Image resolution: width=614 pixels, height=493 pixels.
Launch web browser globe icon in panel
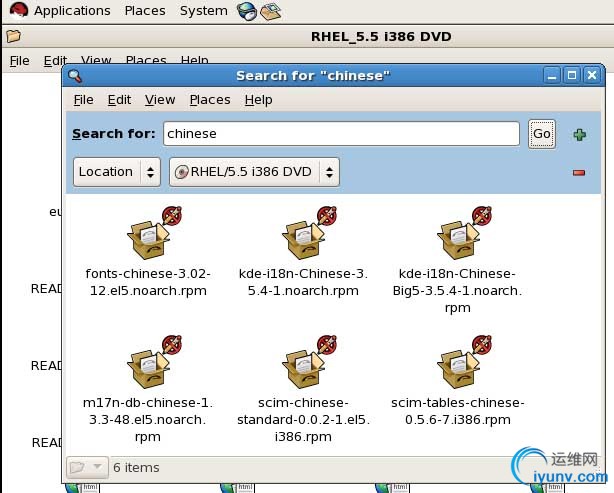[x=247, y=11]
